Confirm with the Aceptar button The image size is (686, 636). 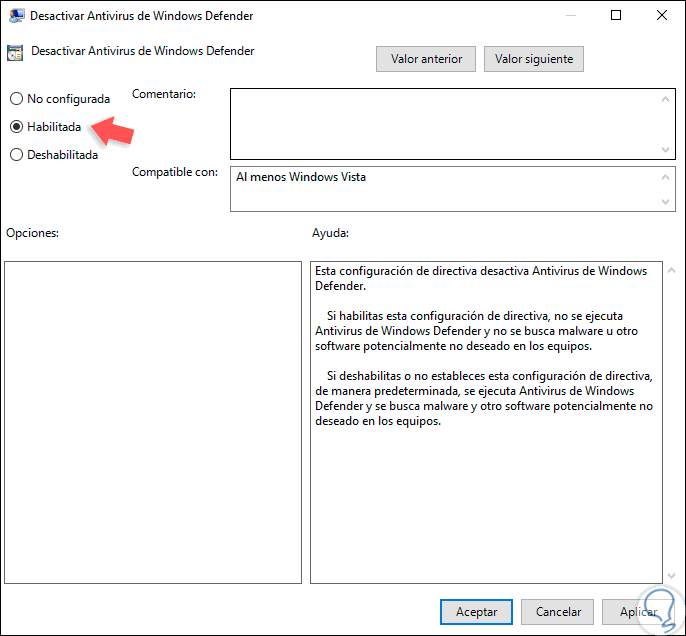coord(476,612)
